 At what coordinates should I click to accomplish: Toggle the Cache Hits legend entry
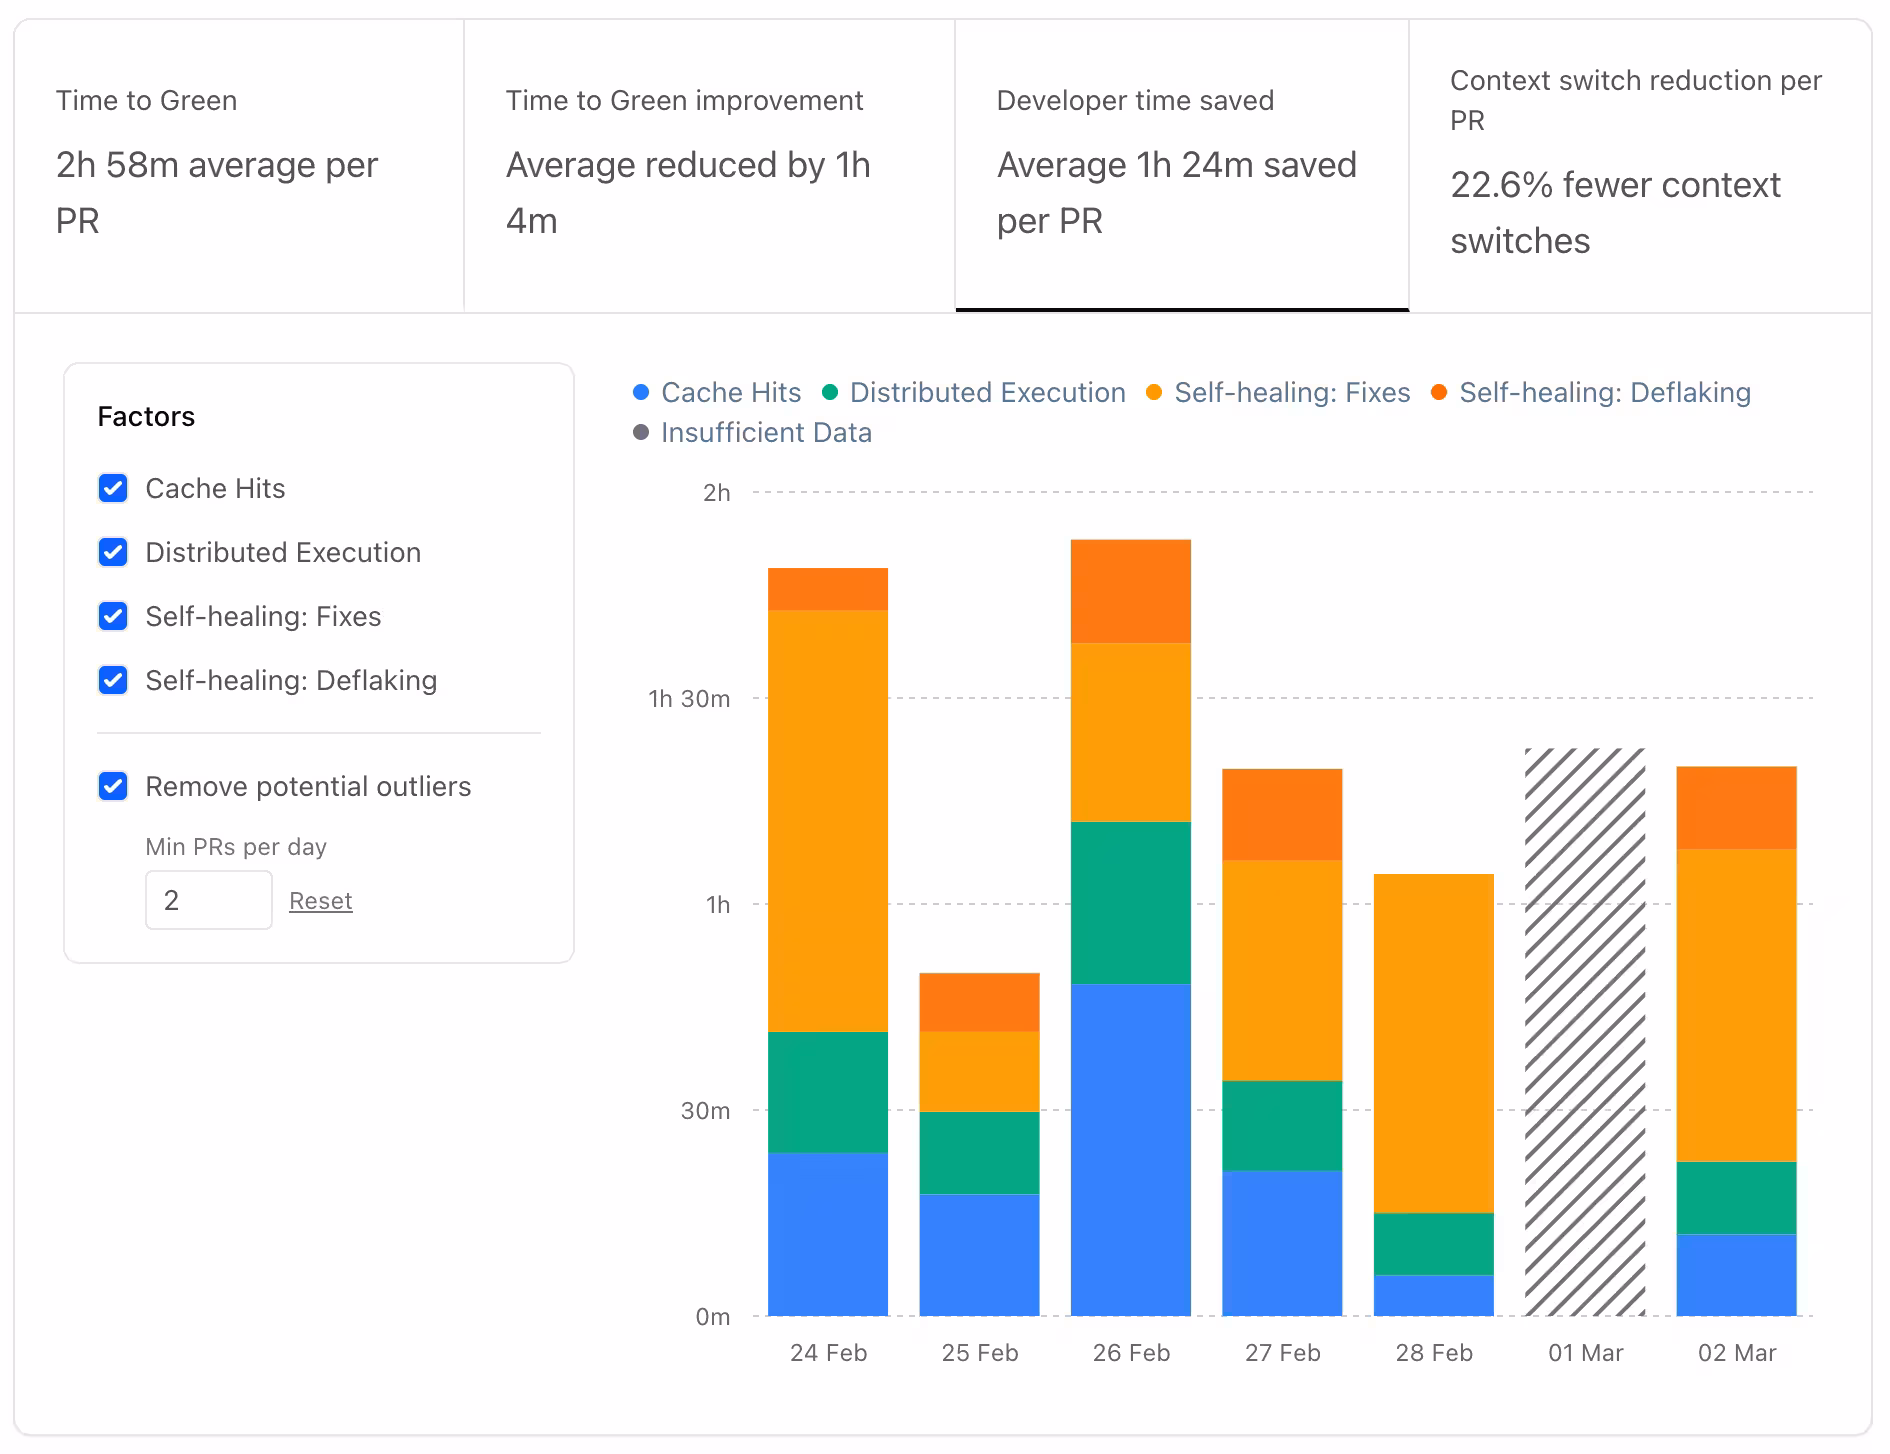point(729,392)
